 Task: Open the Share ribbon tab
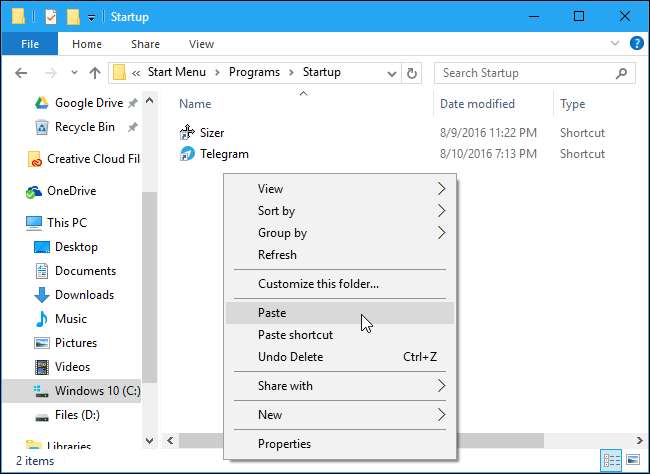tap(145, 44)
